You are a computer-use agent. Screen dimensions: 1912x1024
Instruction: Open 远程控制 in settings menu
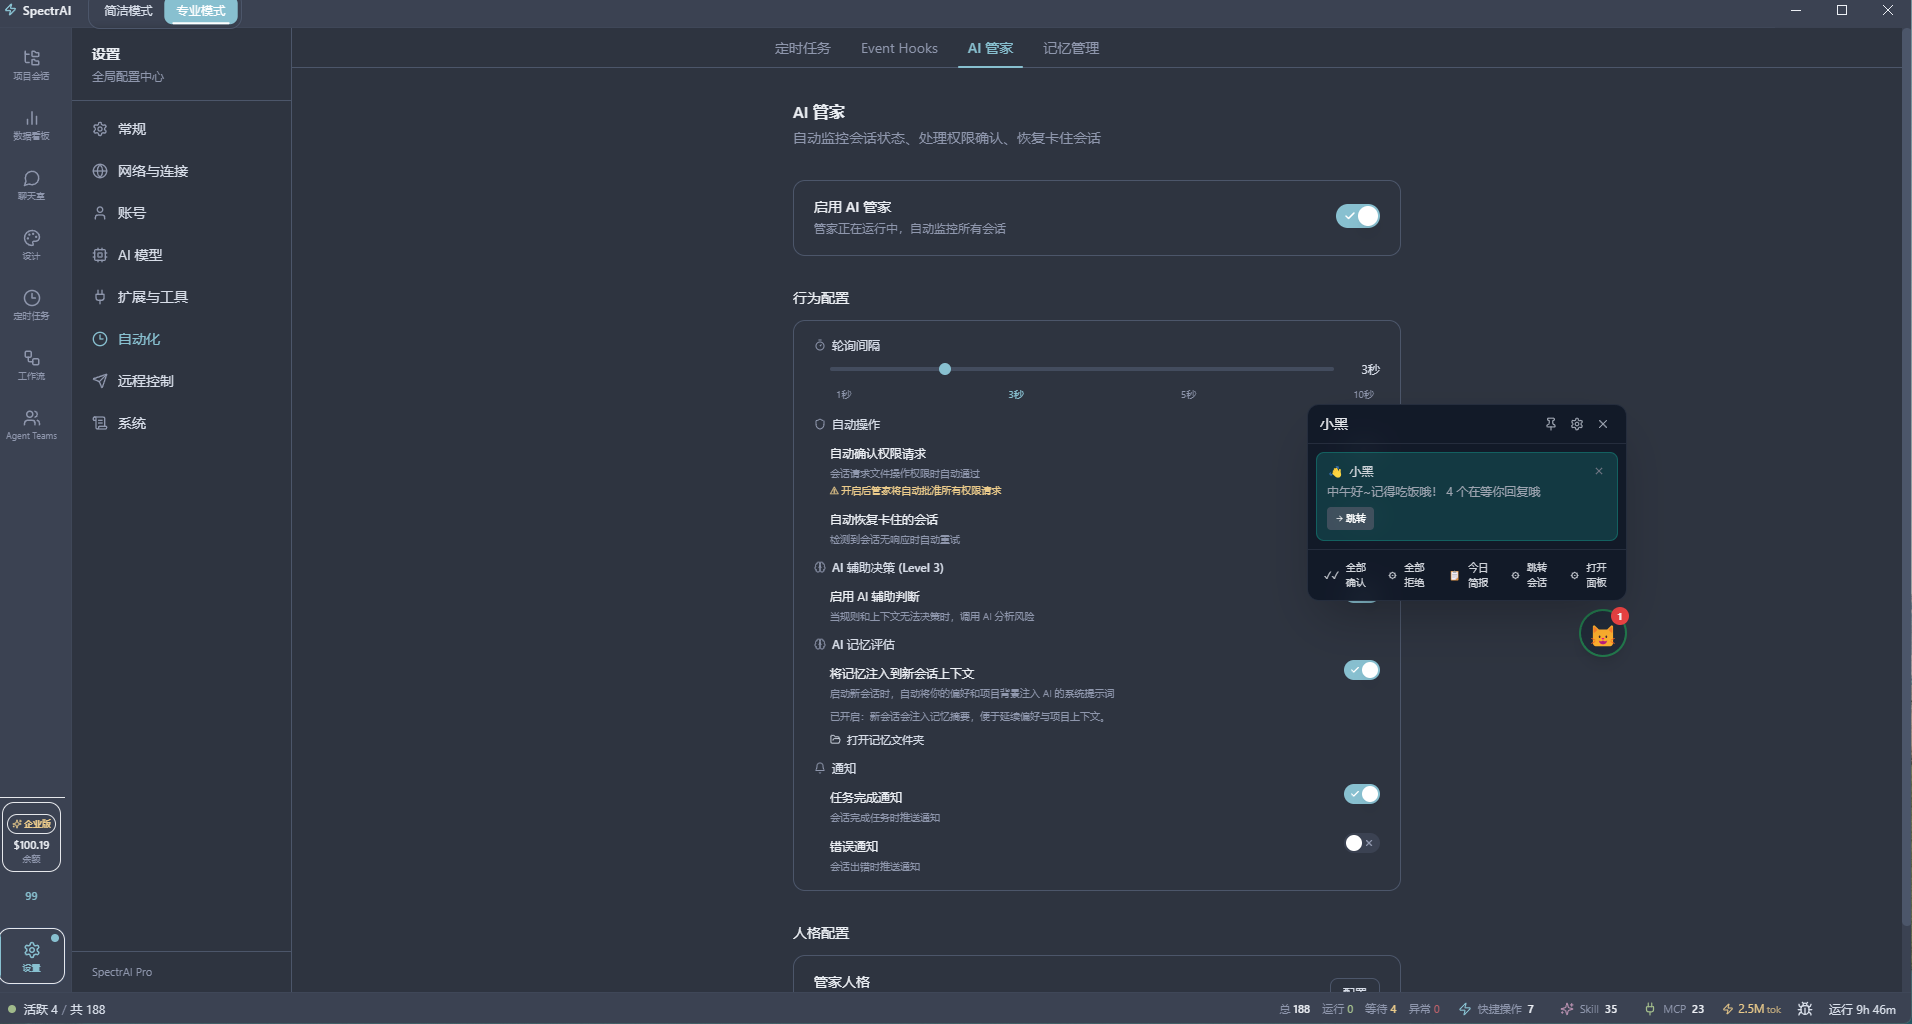(145, 380)
